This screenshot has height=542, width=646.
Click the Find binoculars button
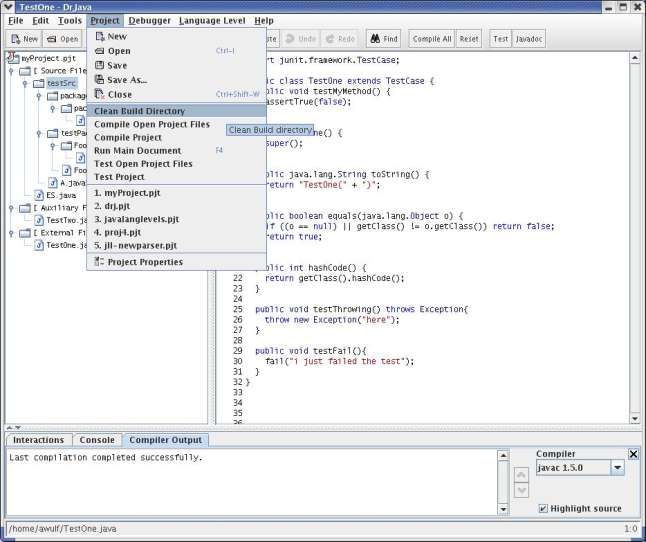click(383, 39)
